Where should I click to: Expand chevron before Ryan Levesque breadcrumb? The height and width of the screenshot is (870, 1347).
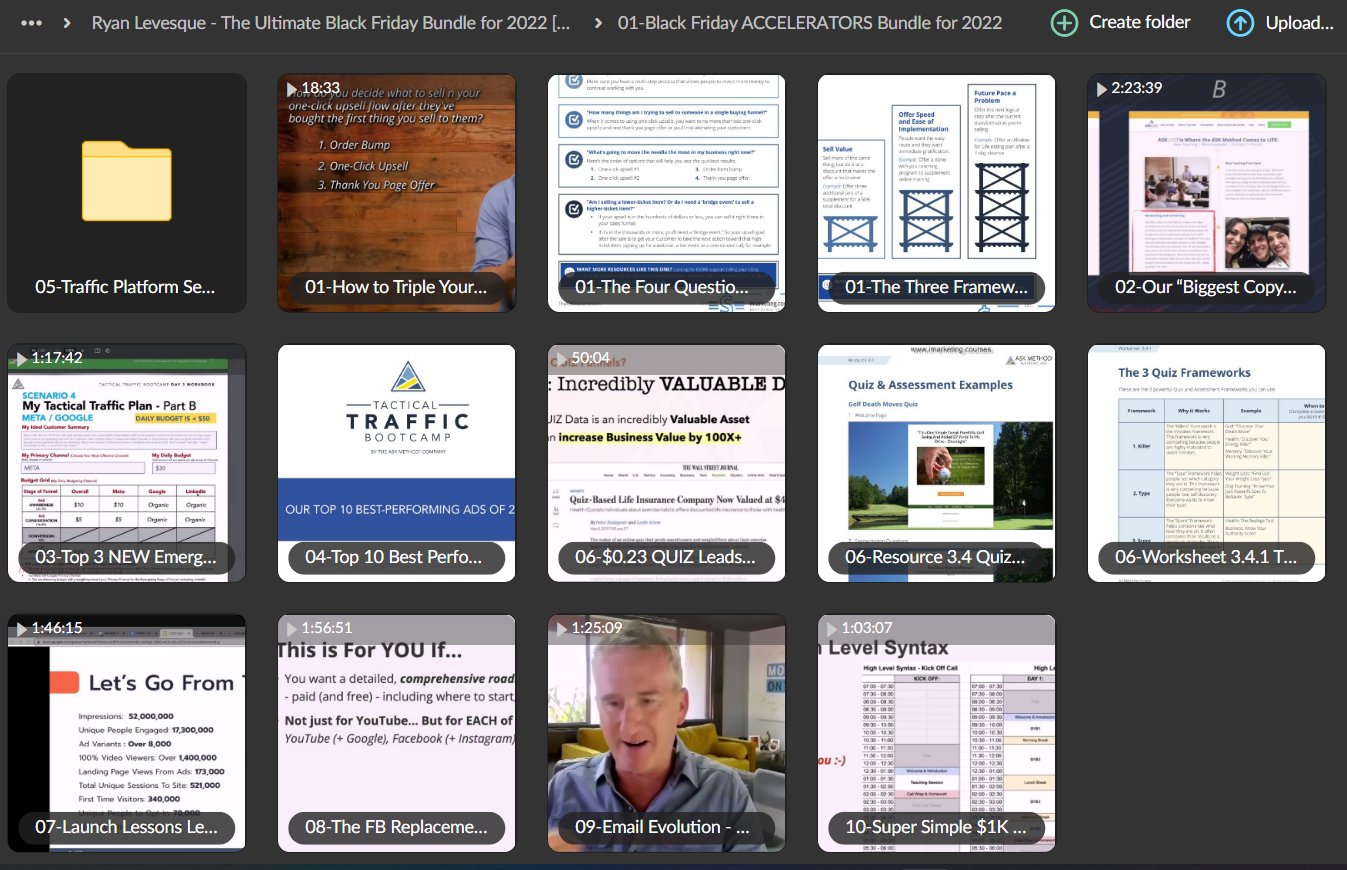[67, 23]
